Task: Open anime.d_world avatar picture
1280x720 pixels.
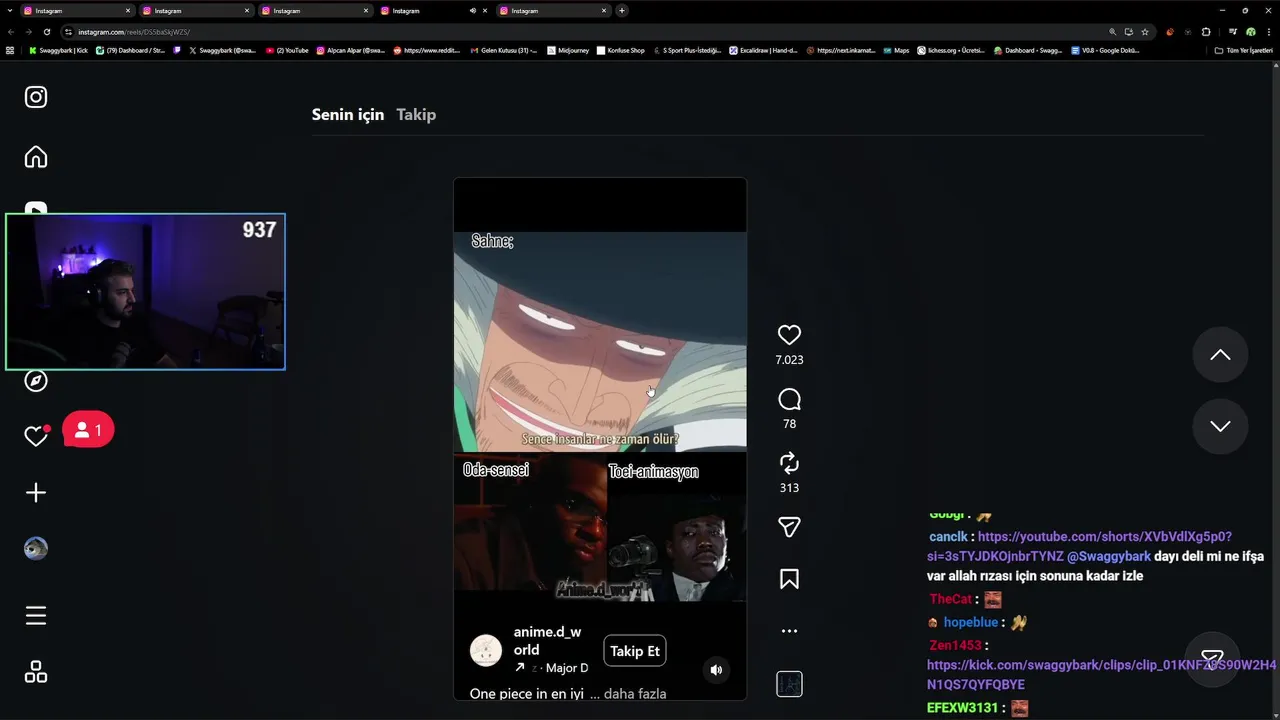Action: click(x=486, y=651)
